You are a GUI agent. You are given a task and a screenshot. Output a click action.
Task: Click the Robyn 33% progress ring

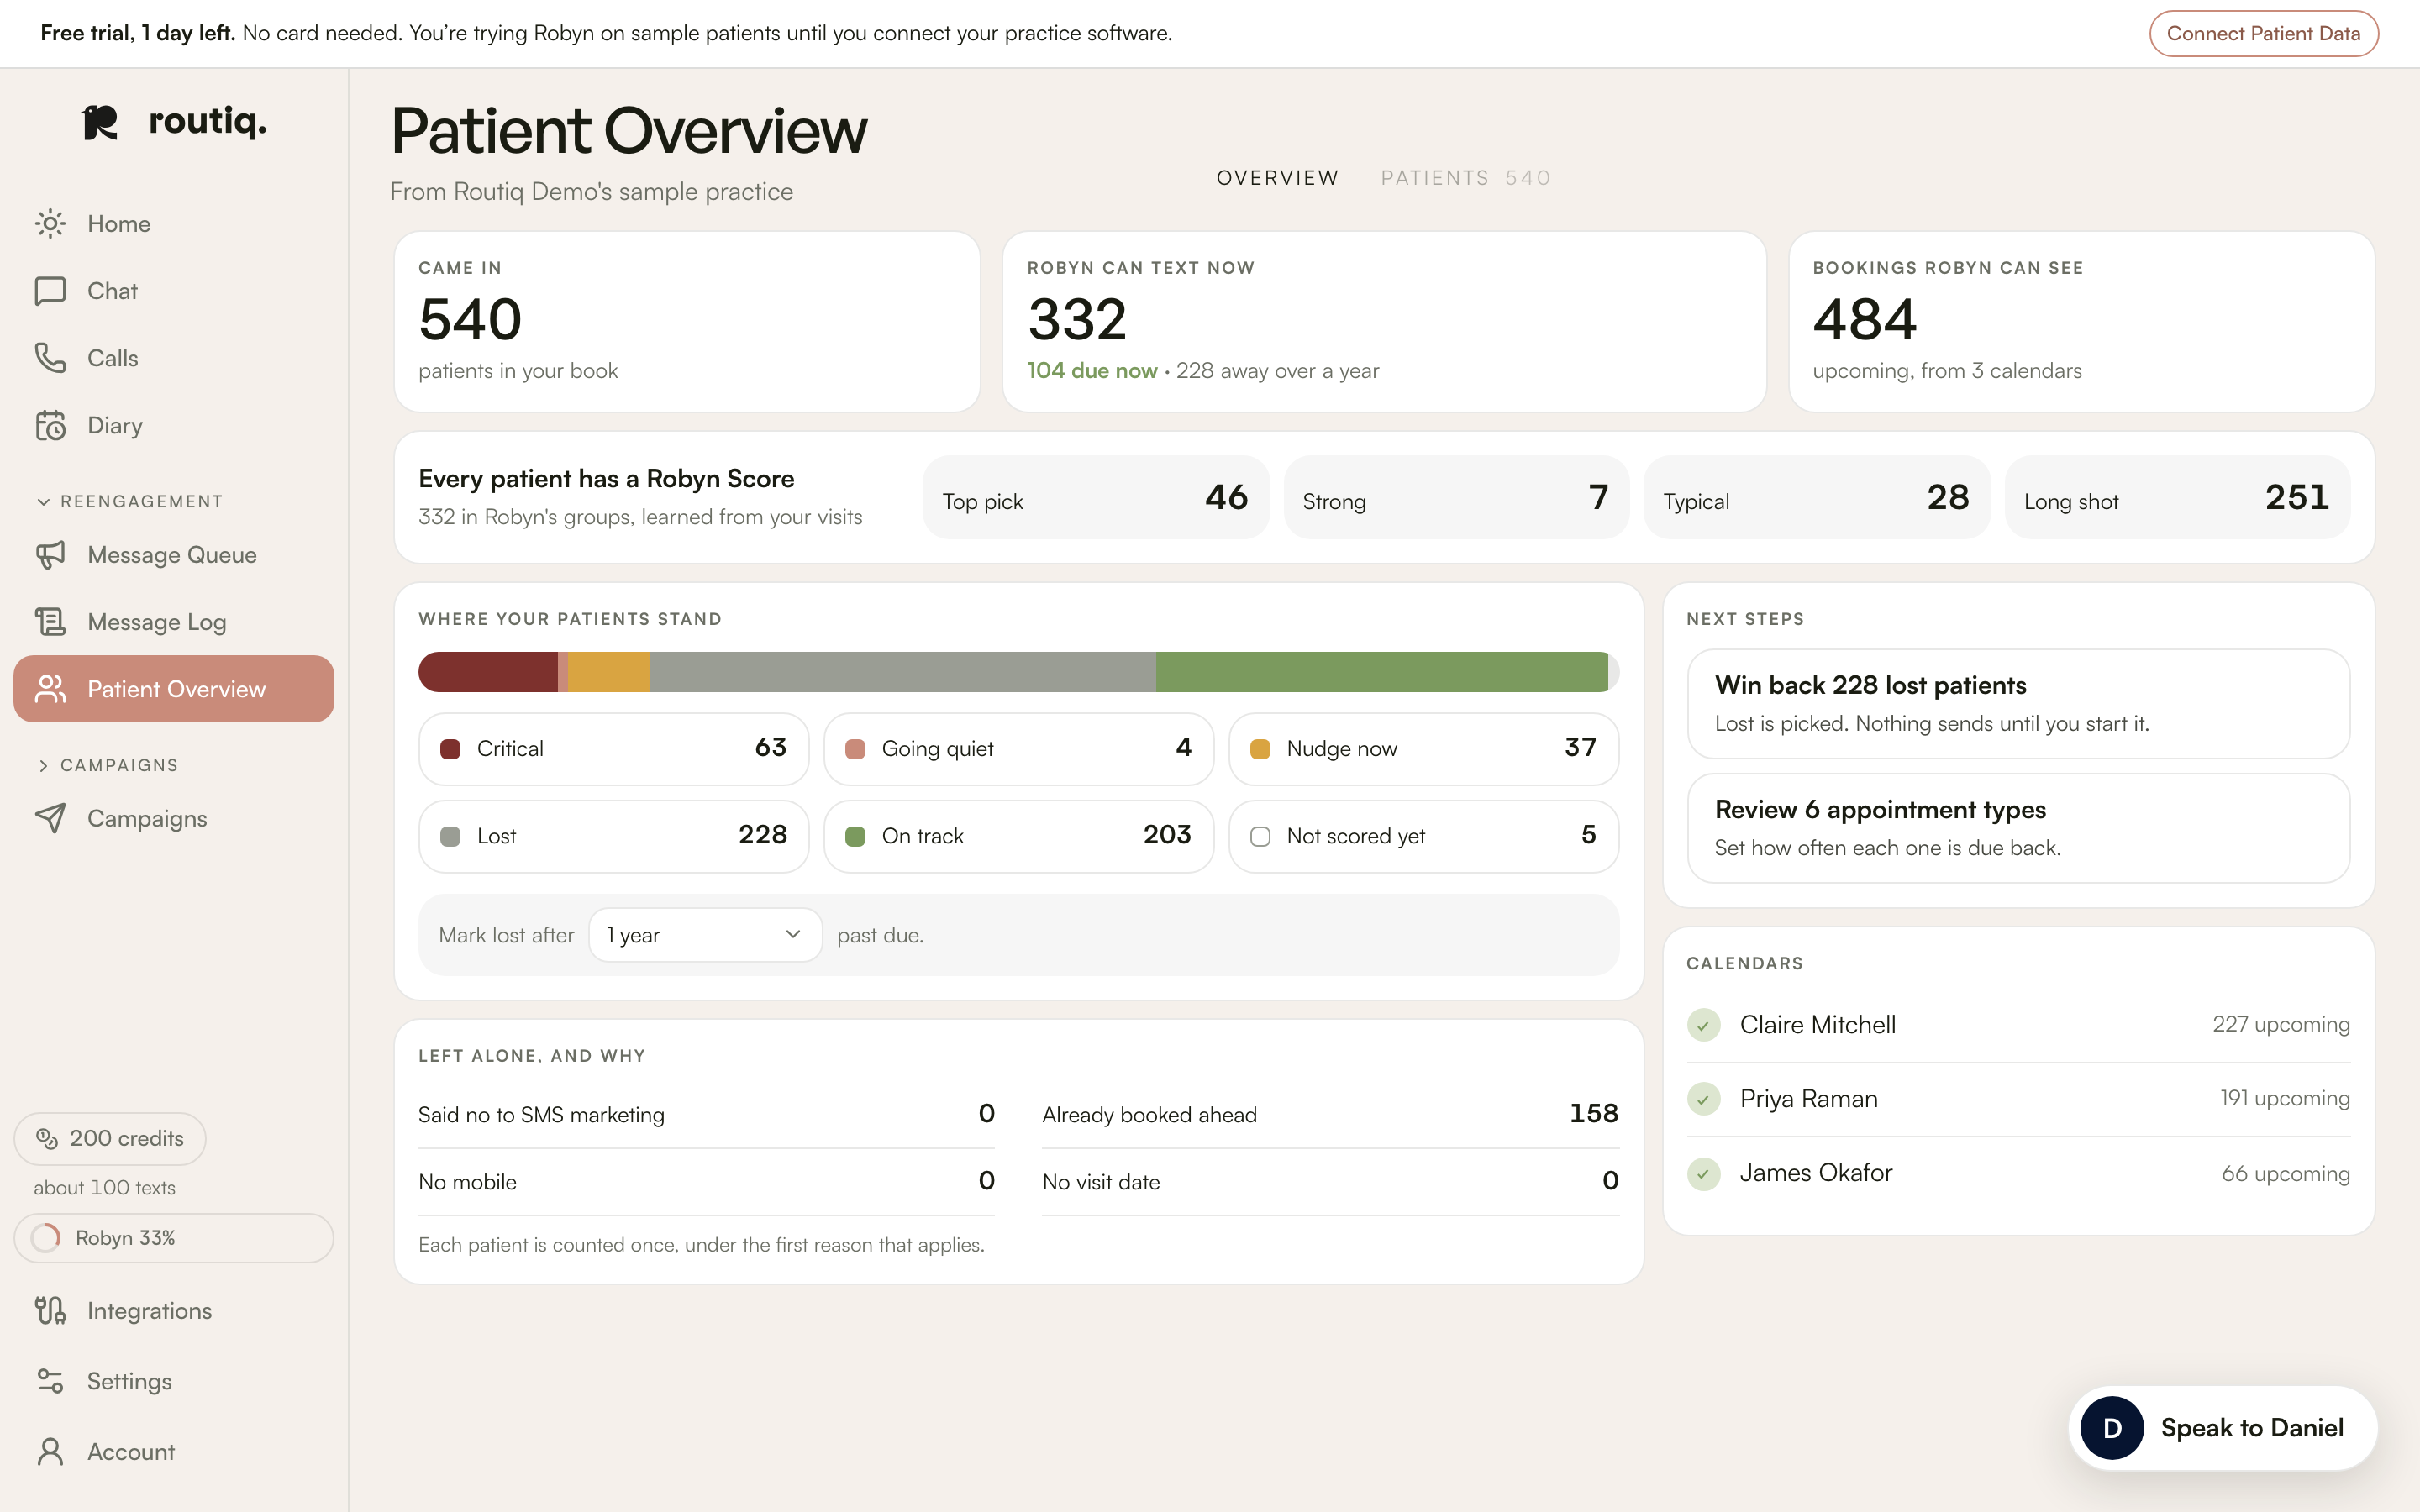coord(46,1238)
